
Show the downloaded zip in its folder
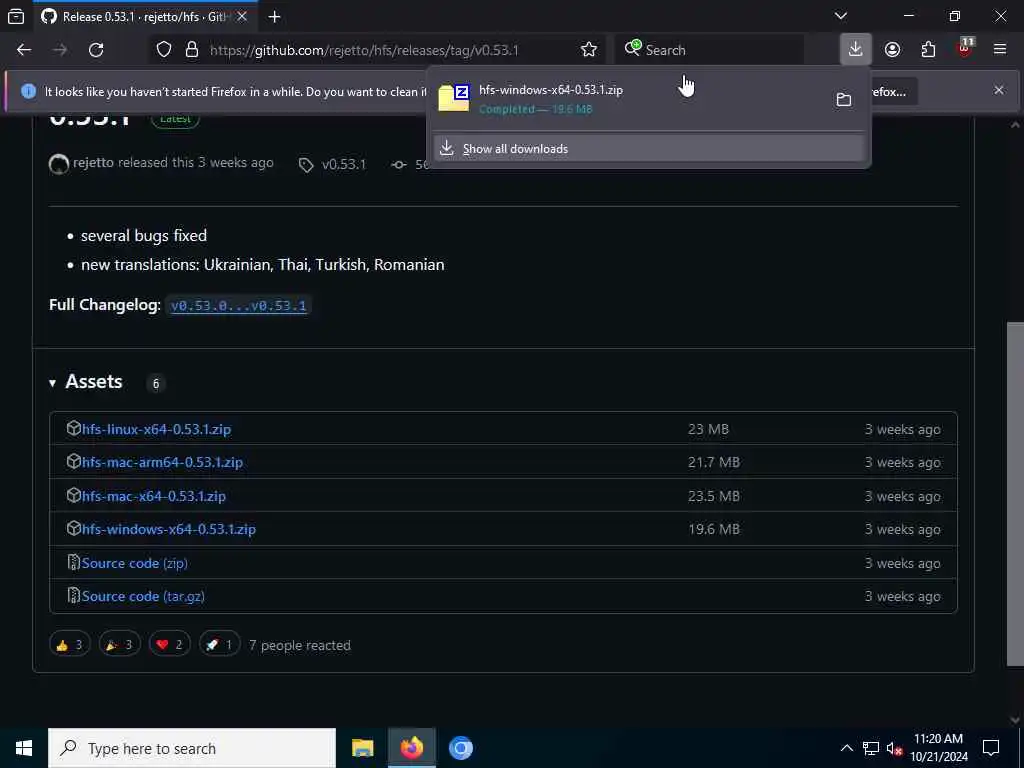tap(844, 99)
